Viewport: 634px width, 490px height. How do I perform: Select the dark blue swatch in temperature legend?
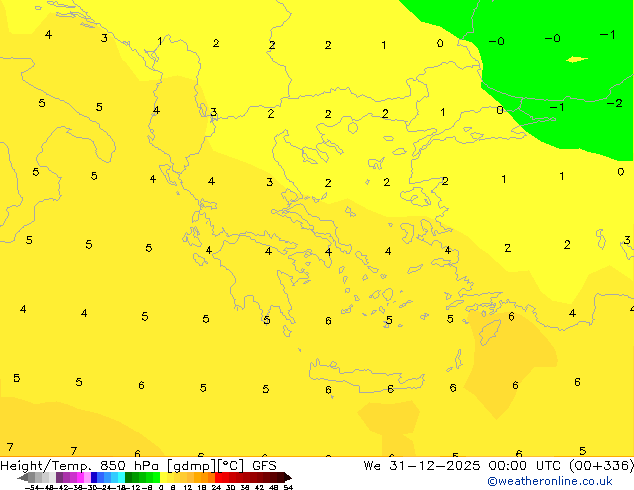coord(94,477)
